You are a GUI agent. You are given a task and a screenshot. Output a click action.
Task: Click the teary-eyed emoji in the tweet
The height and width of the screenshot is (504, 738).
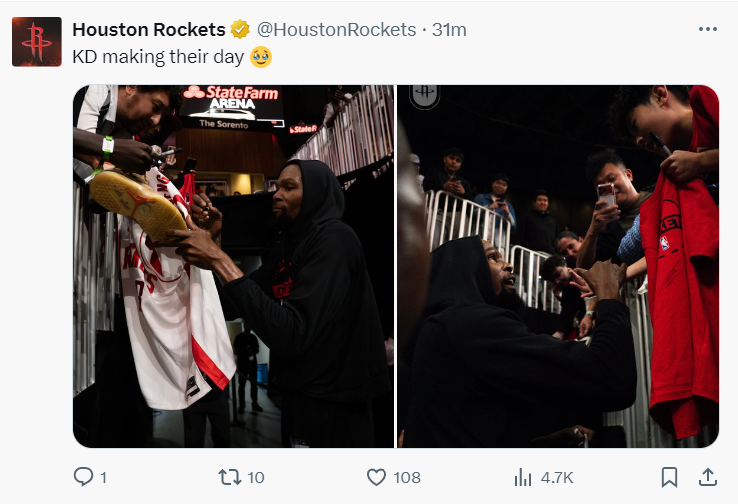(260, 57)
